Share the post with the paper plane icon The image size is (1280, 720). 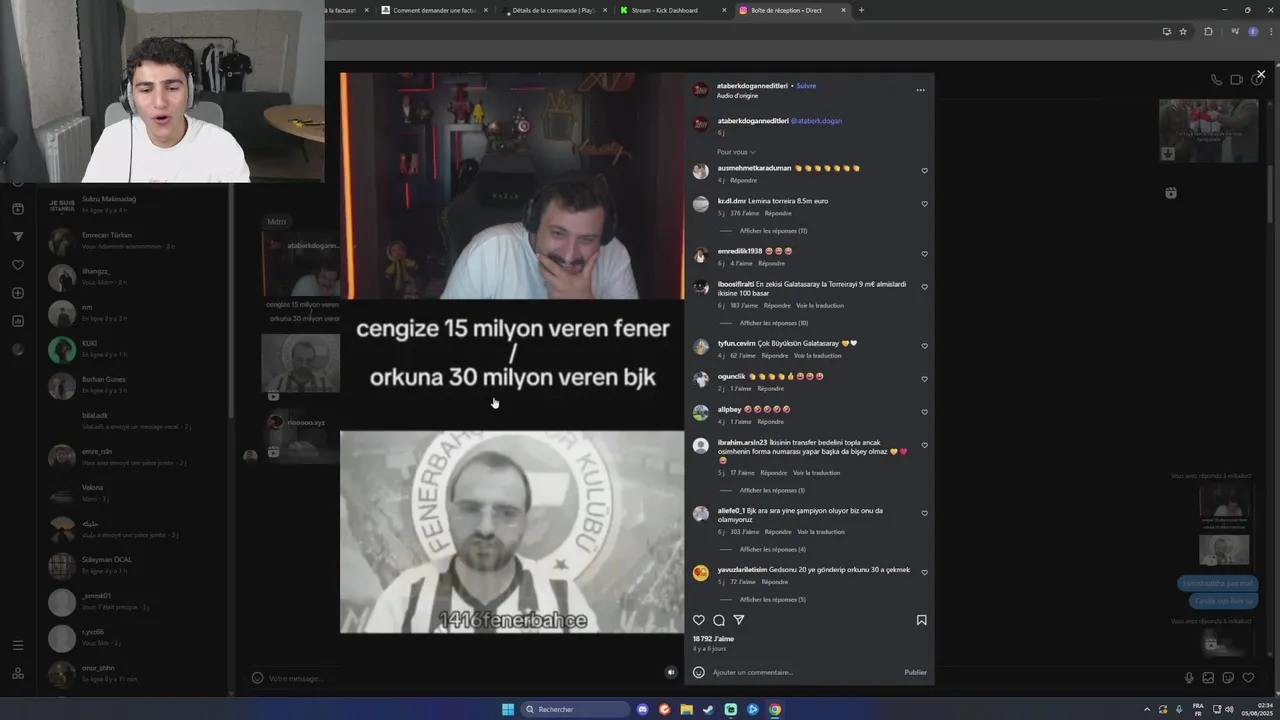click(739, 620)
